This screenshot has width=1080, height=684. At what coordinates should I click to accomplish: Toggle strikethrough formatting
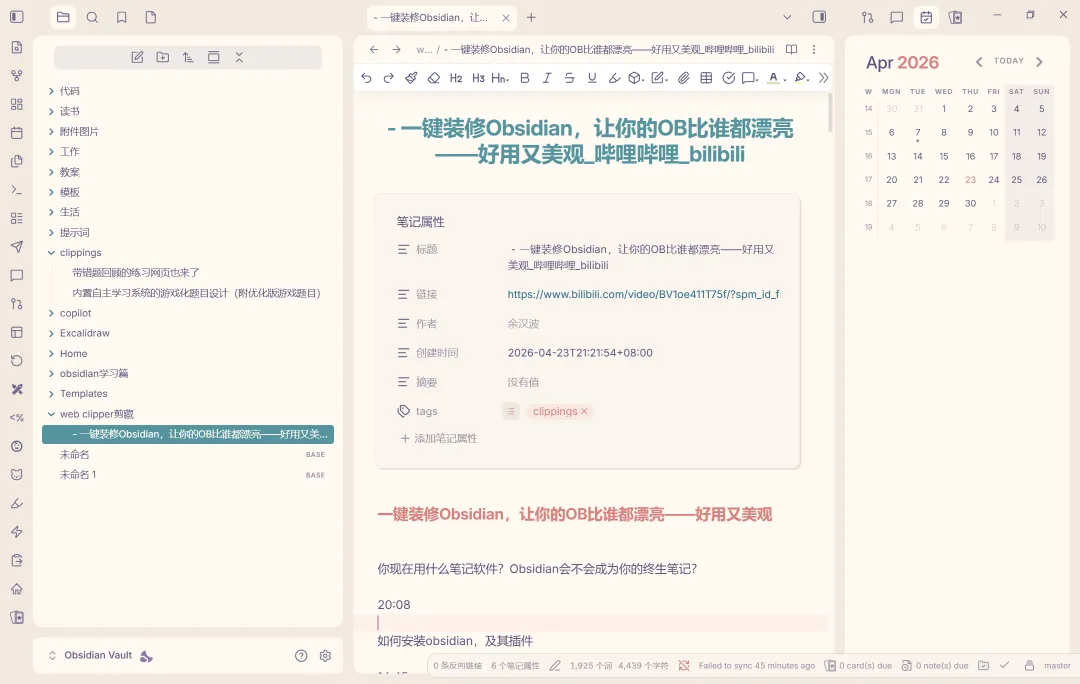(x=570, y=78)
